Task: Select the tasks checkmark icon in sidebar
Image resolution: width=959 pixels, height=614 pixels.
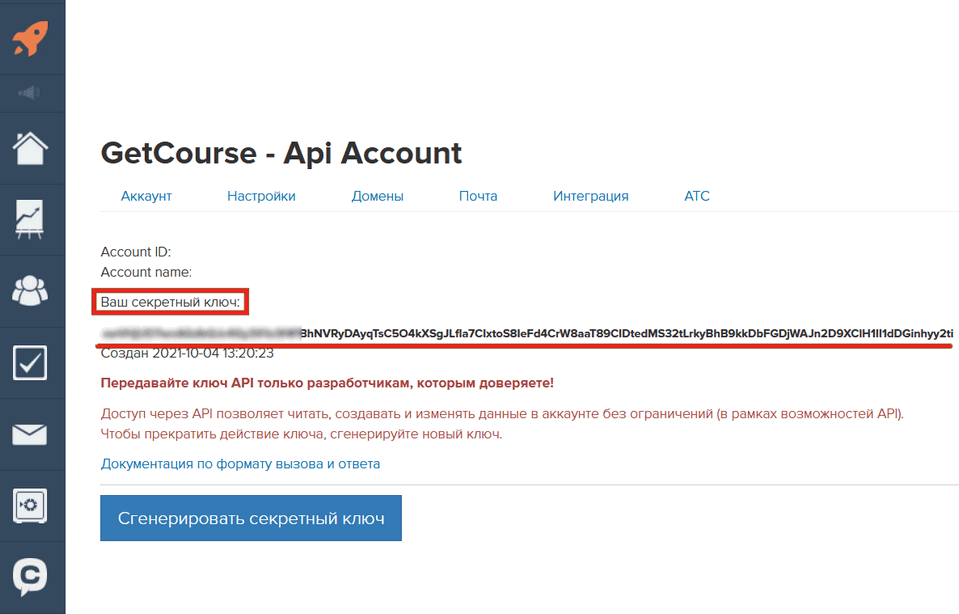Action: coord(32,362)
